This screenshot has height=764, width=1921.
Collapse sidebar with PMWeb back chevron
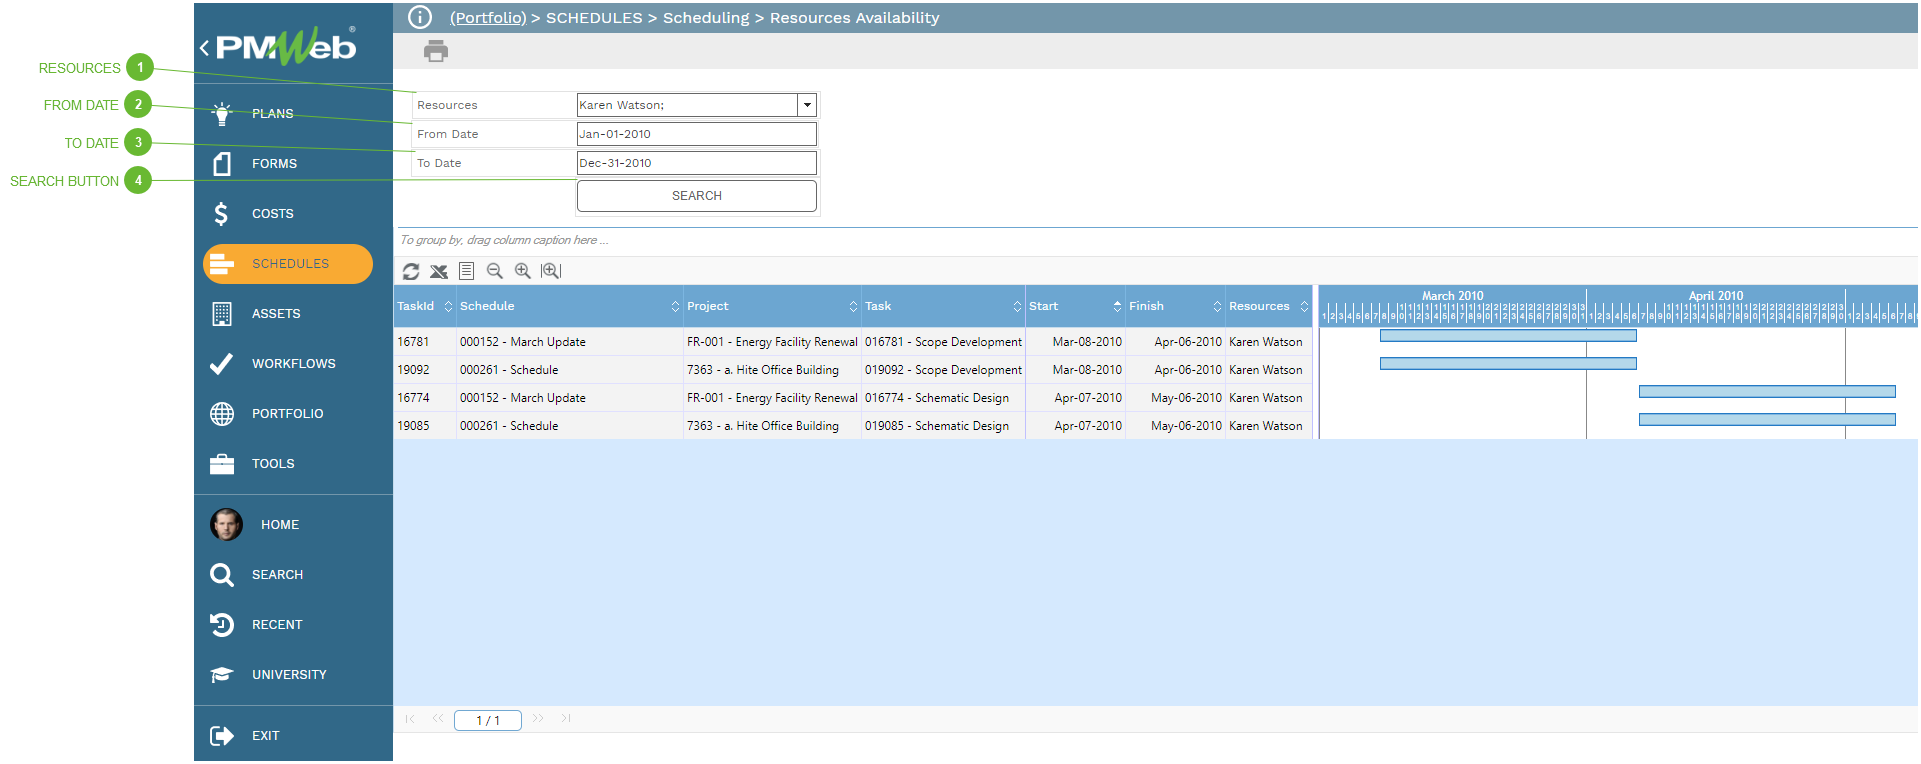point(204,47)
